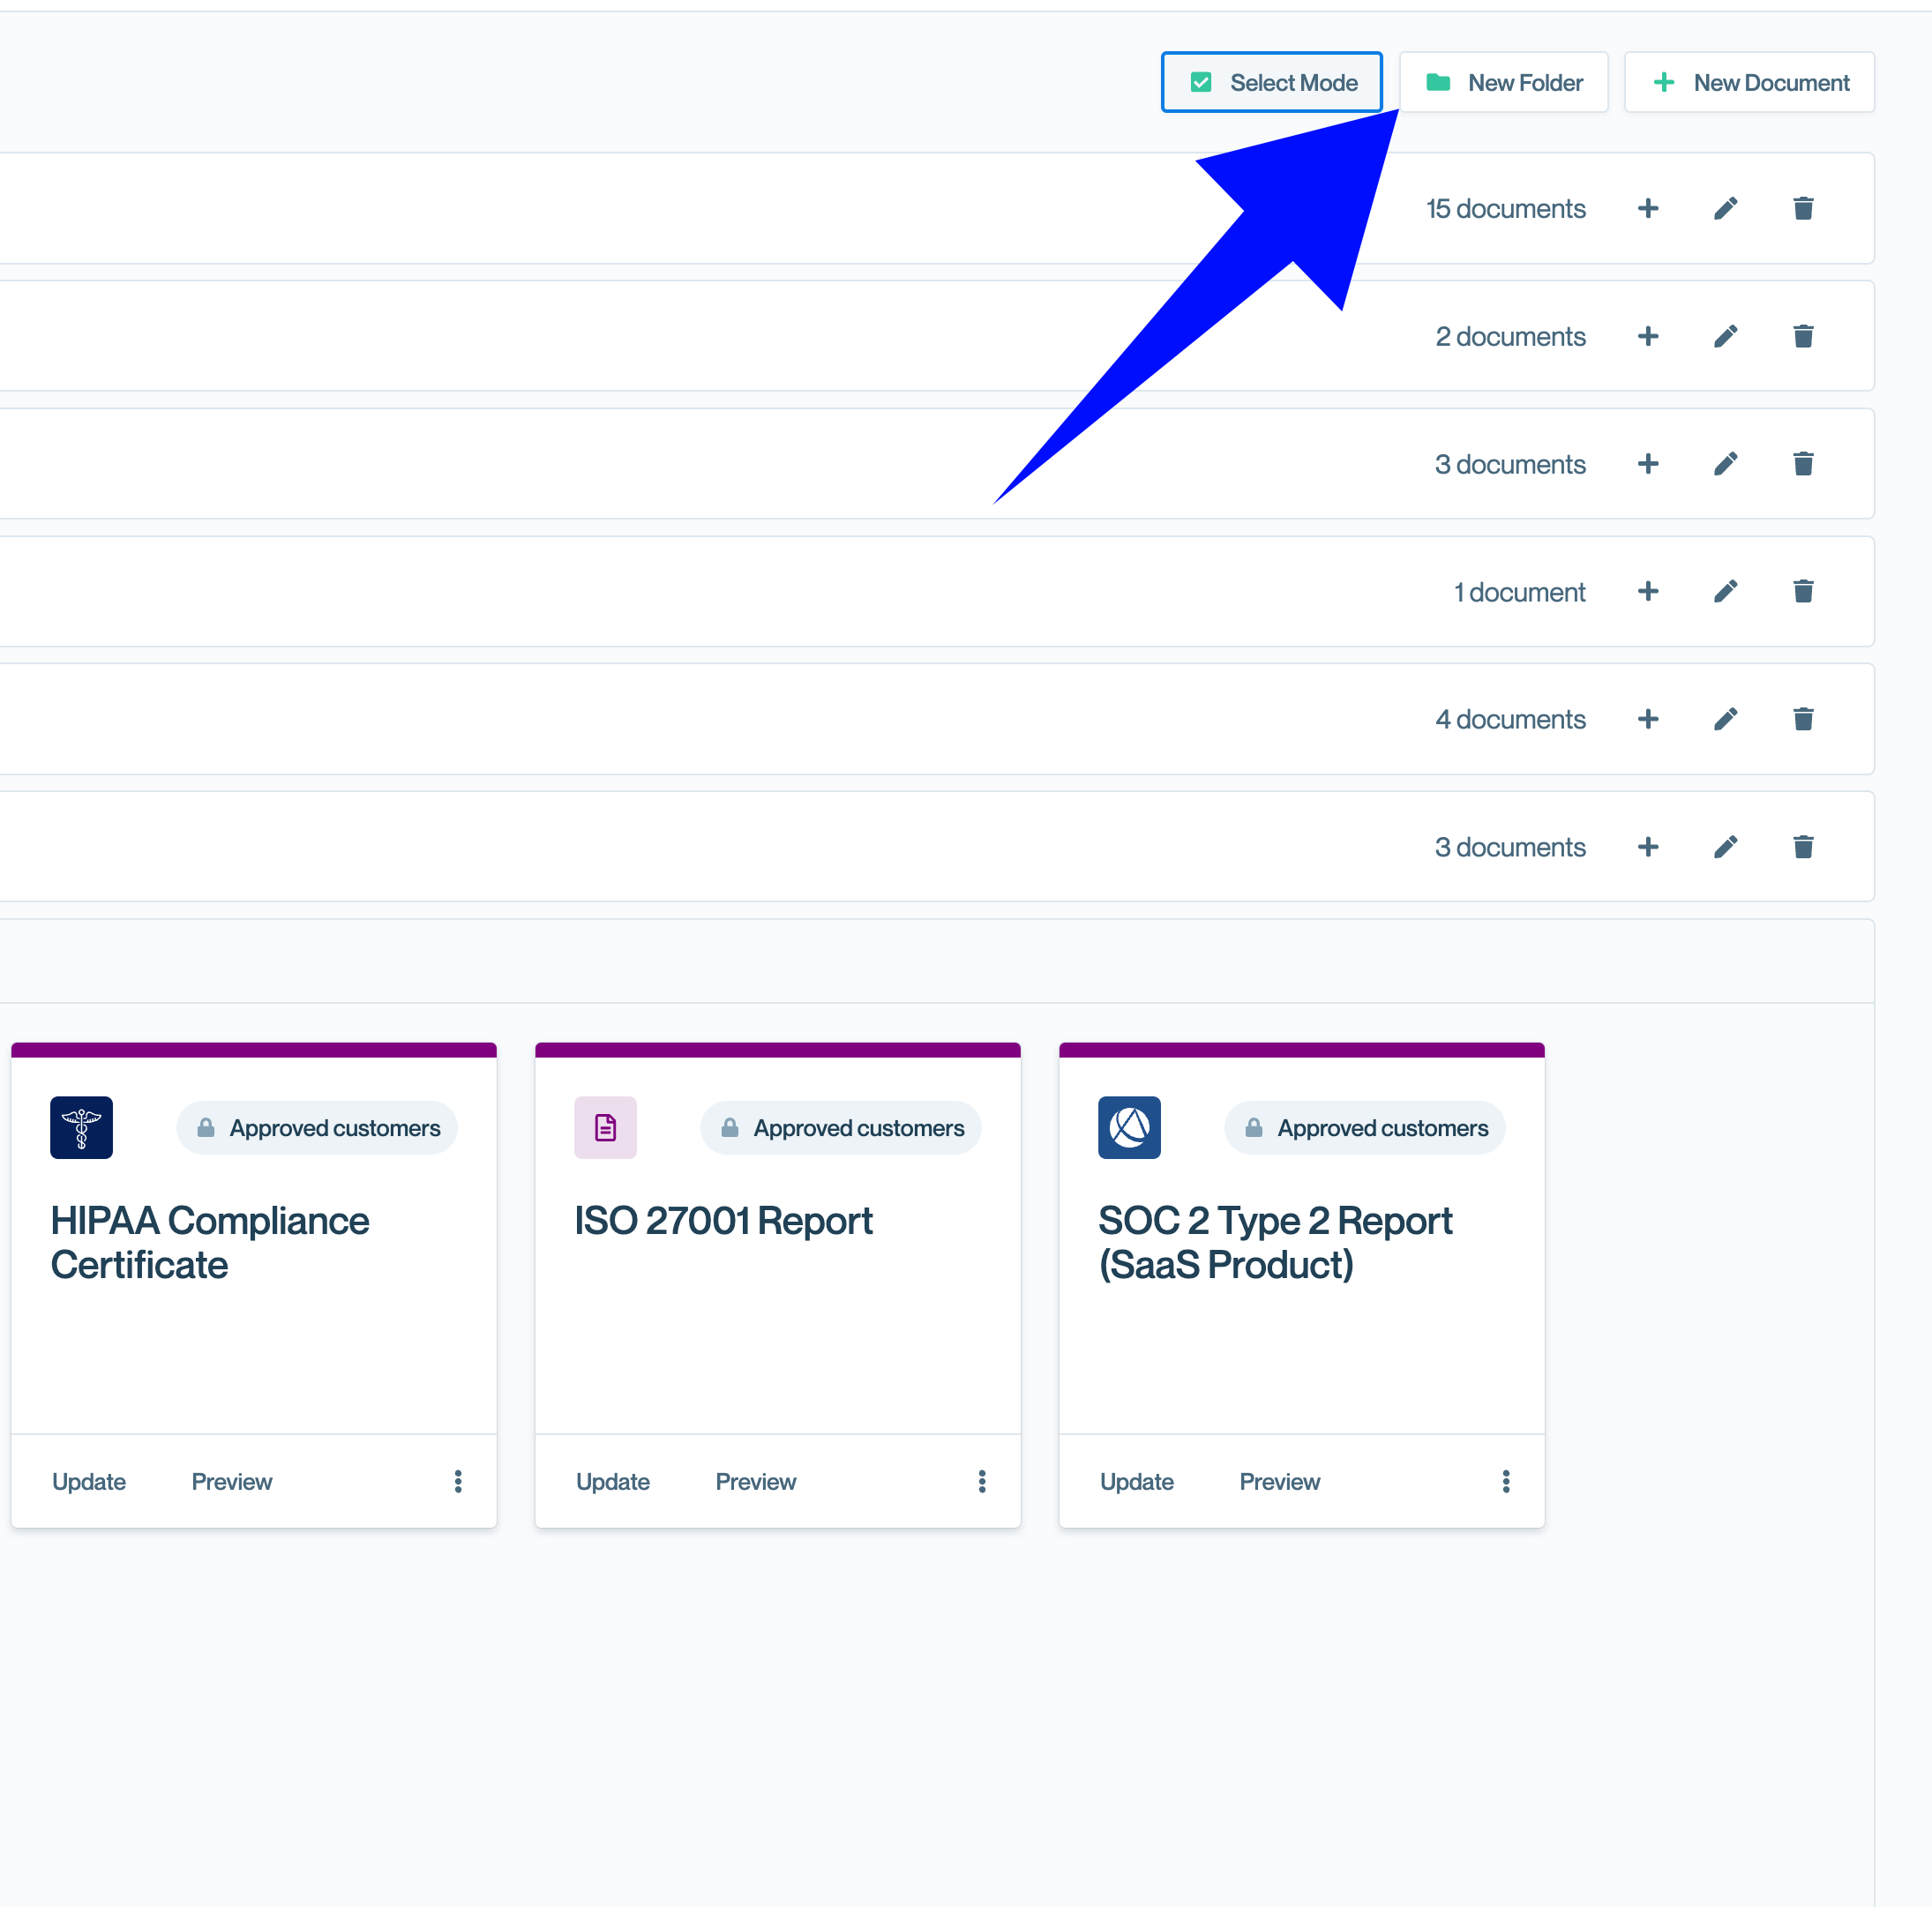The width and height of the screenshot is (1932, 1907).
Task: Add document to 2 documents folder
Action: coord(1647,336)
